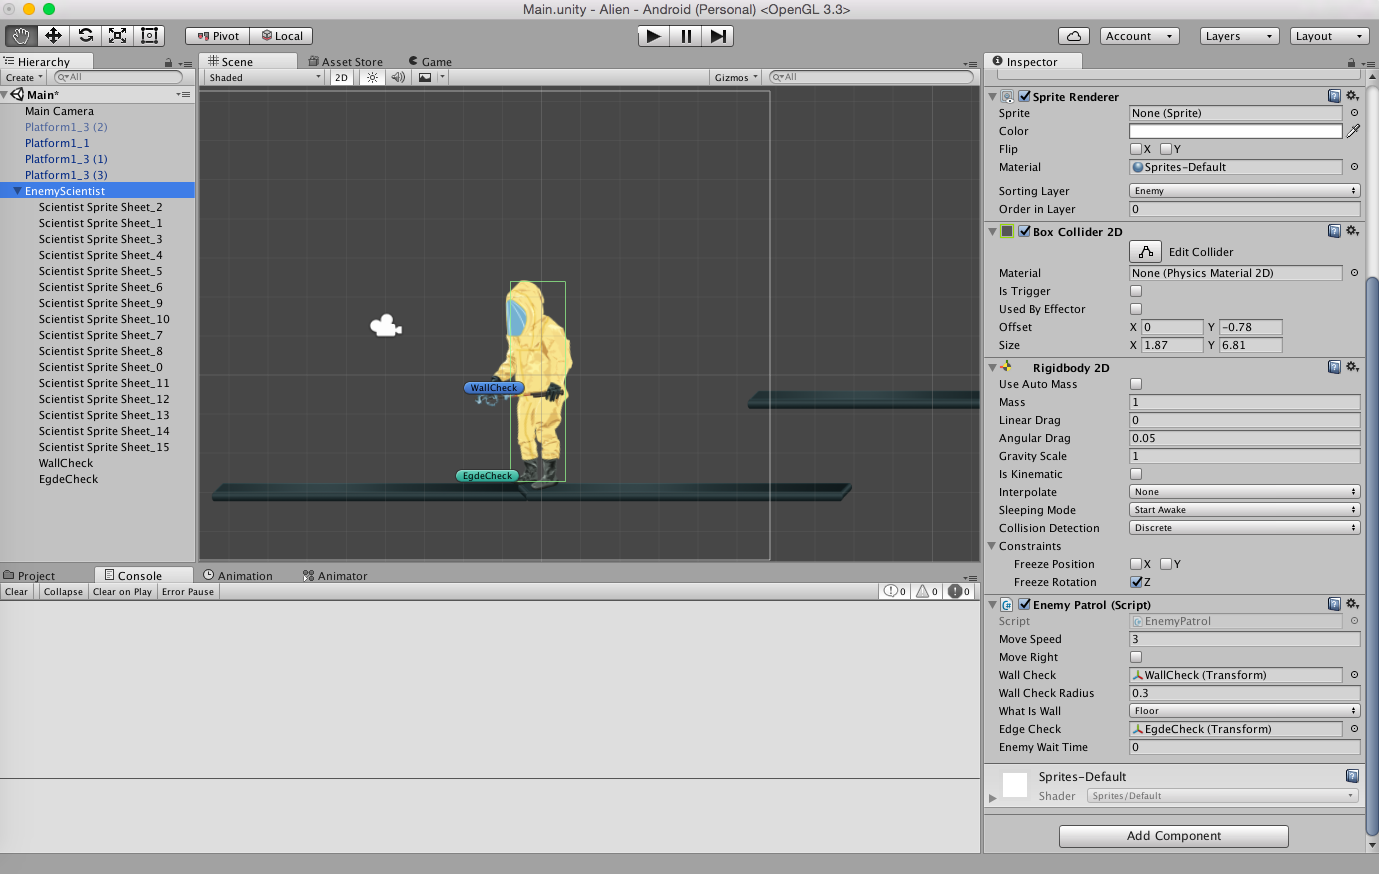Screen dimensions: 1379x874
Task: Select the Hand tool
Action: [x=21, y=35]
